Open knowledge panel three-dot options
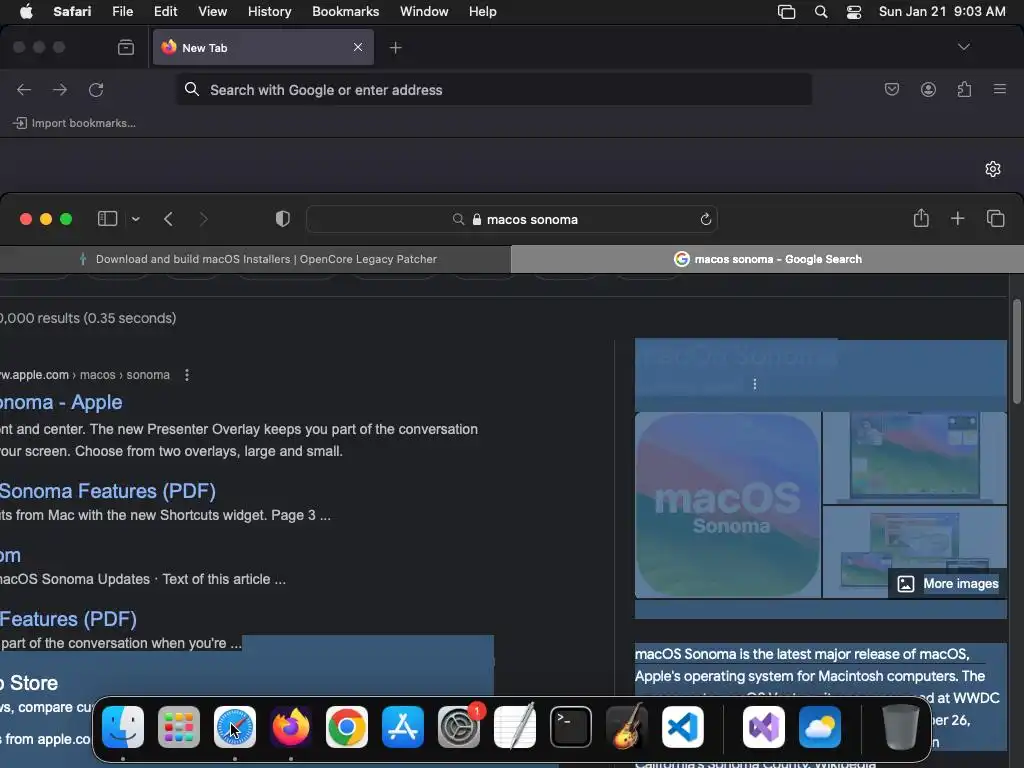 click(755, 384)
